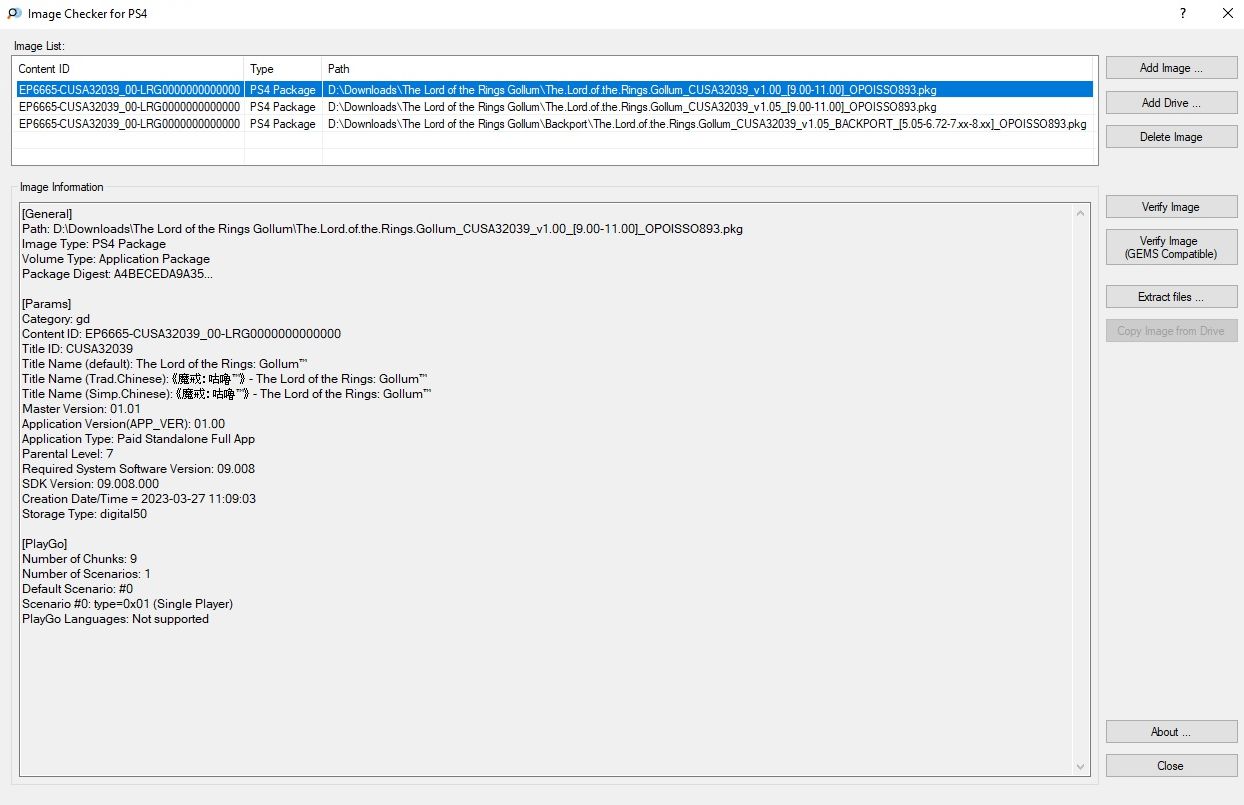Sort list by the Type column header
This screenshot has width=1244, height=805.
point(283,69)
